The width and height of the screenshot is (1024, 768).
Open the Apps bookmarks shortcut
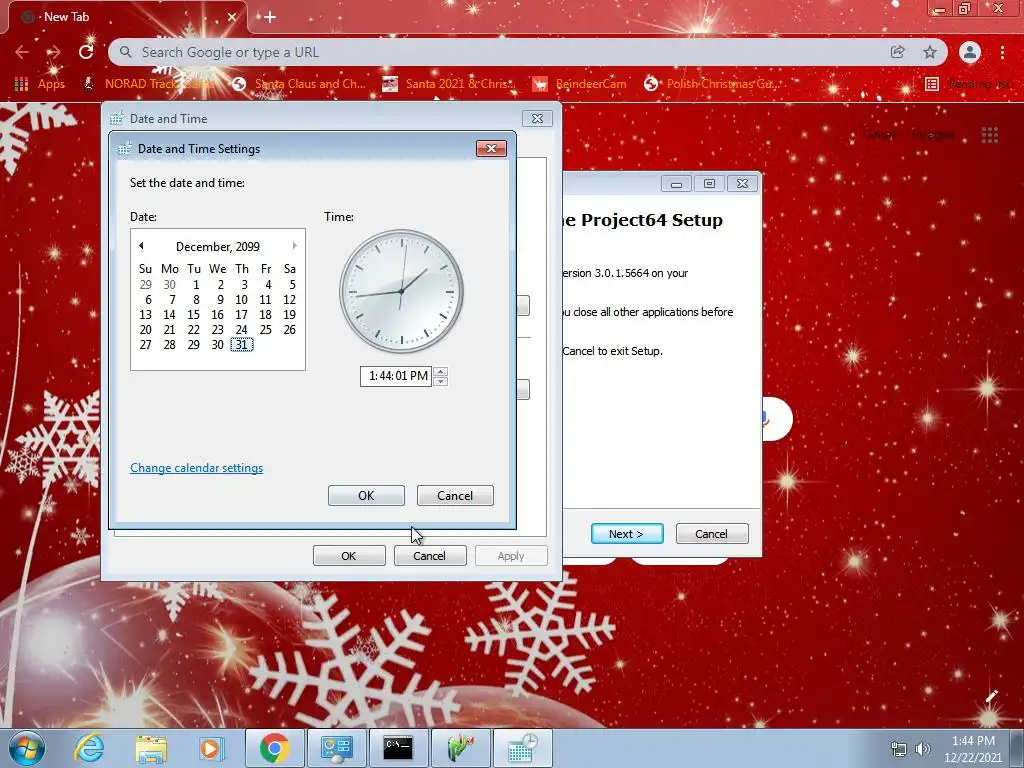click(x=39, y=84)
